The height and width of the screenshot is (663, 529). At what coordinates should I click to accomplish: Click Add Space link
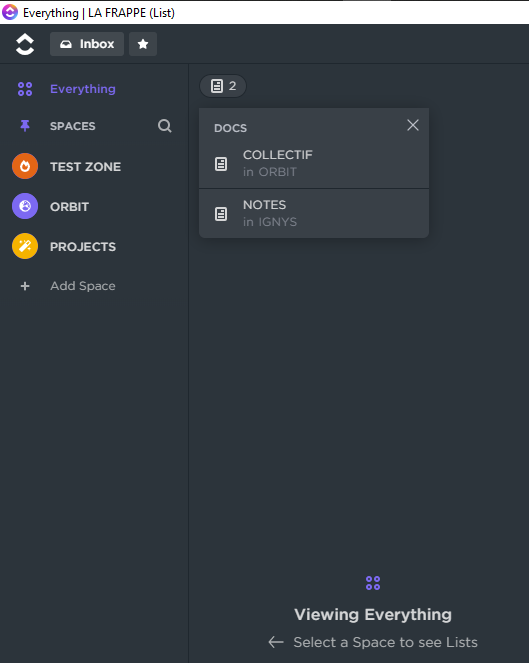click(x=82, y=286)
